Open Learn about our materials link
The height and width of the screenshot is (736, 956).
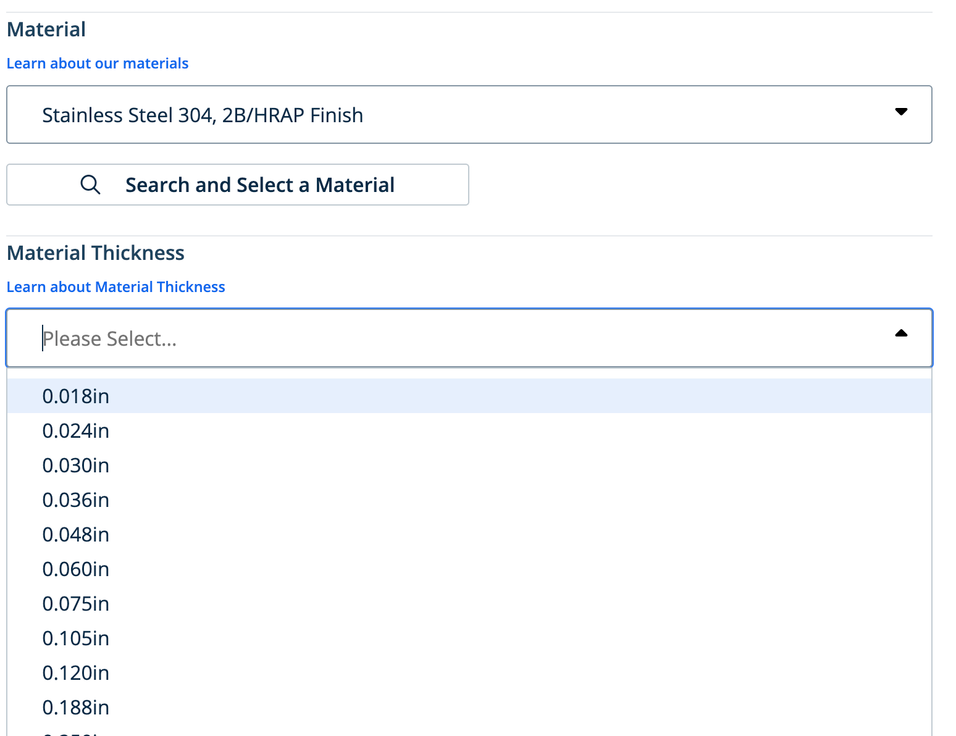pos(97,63)
